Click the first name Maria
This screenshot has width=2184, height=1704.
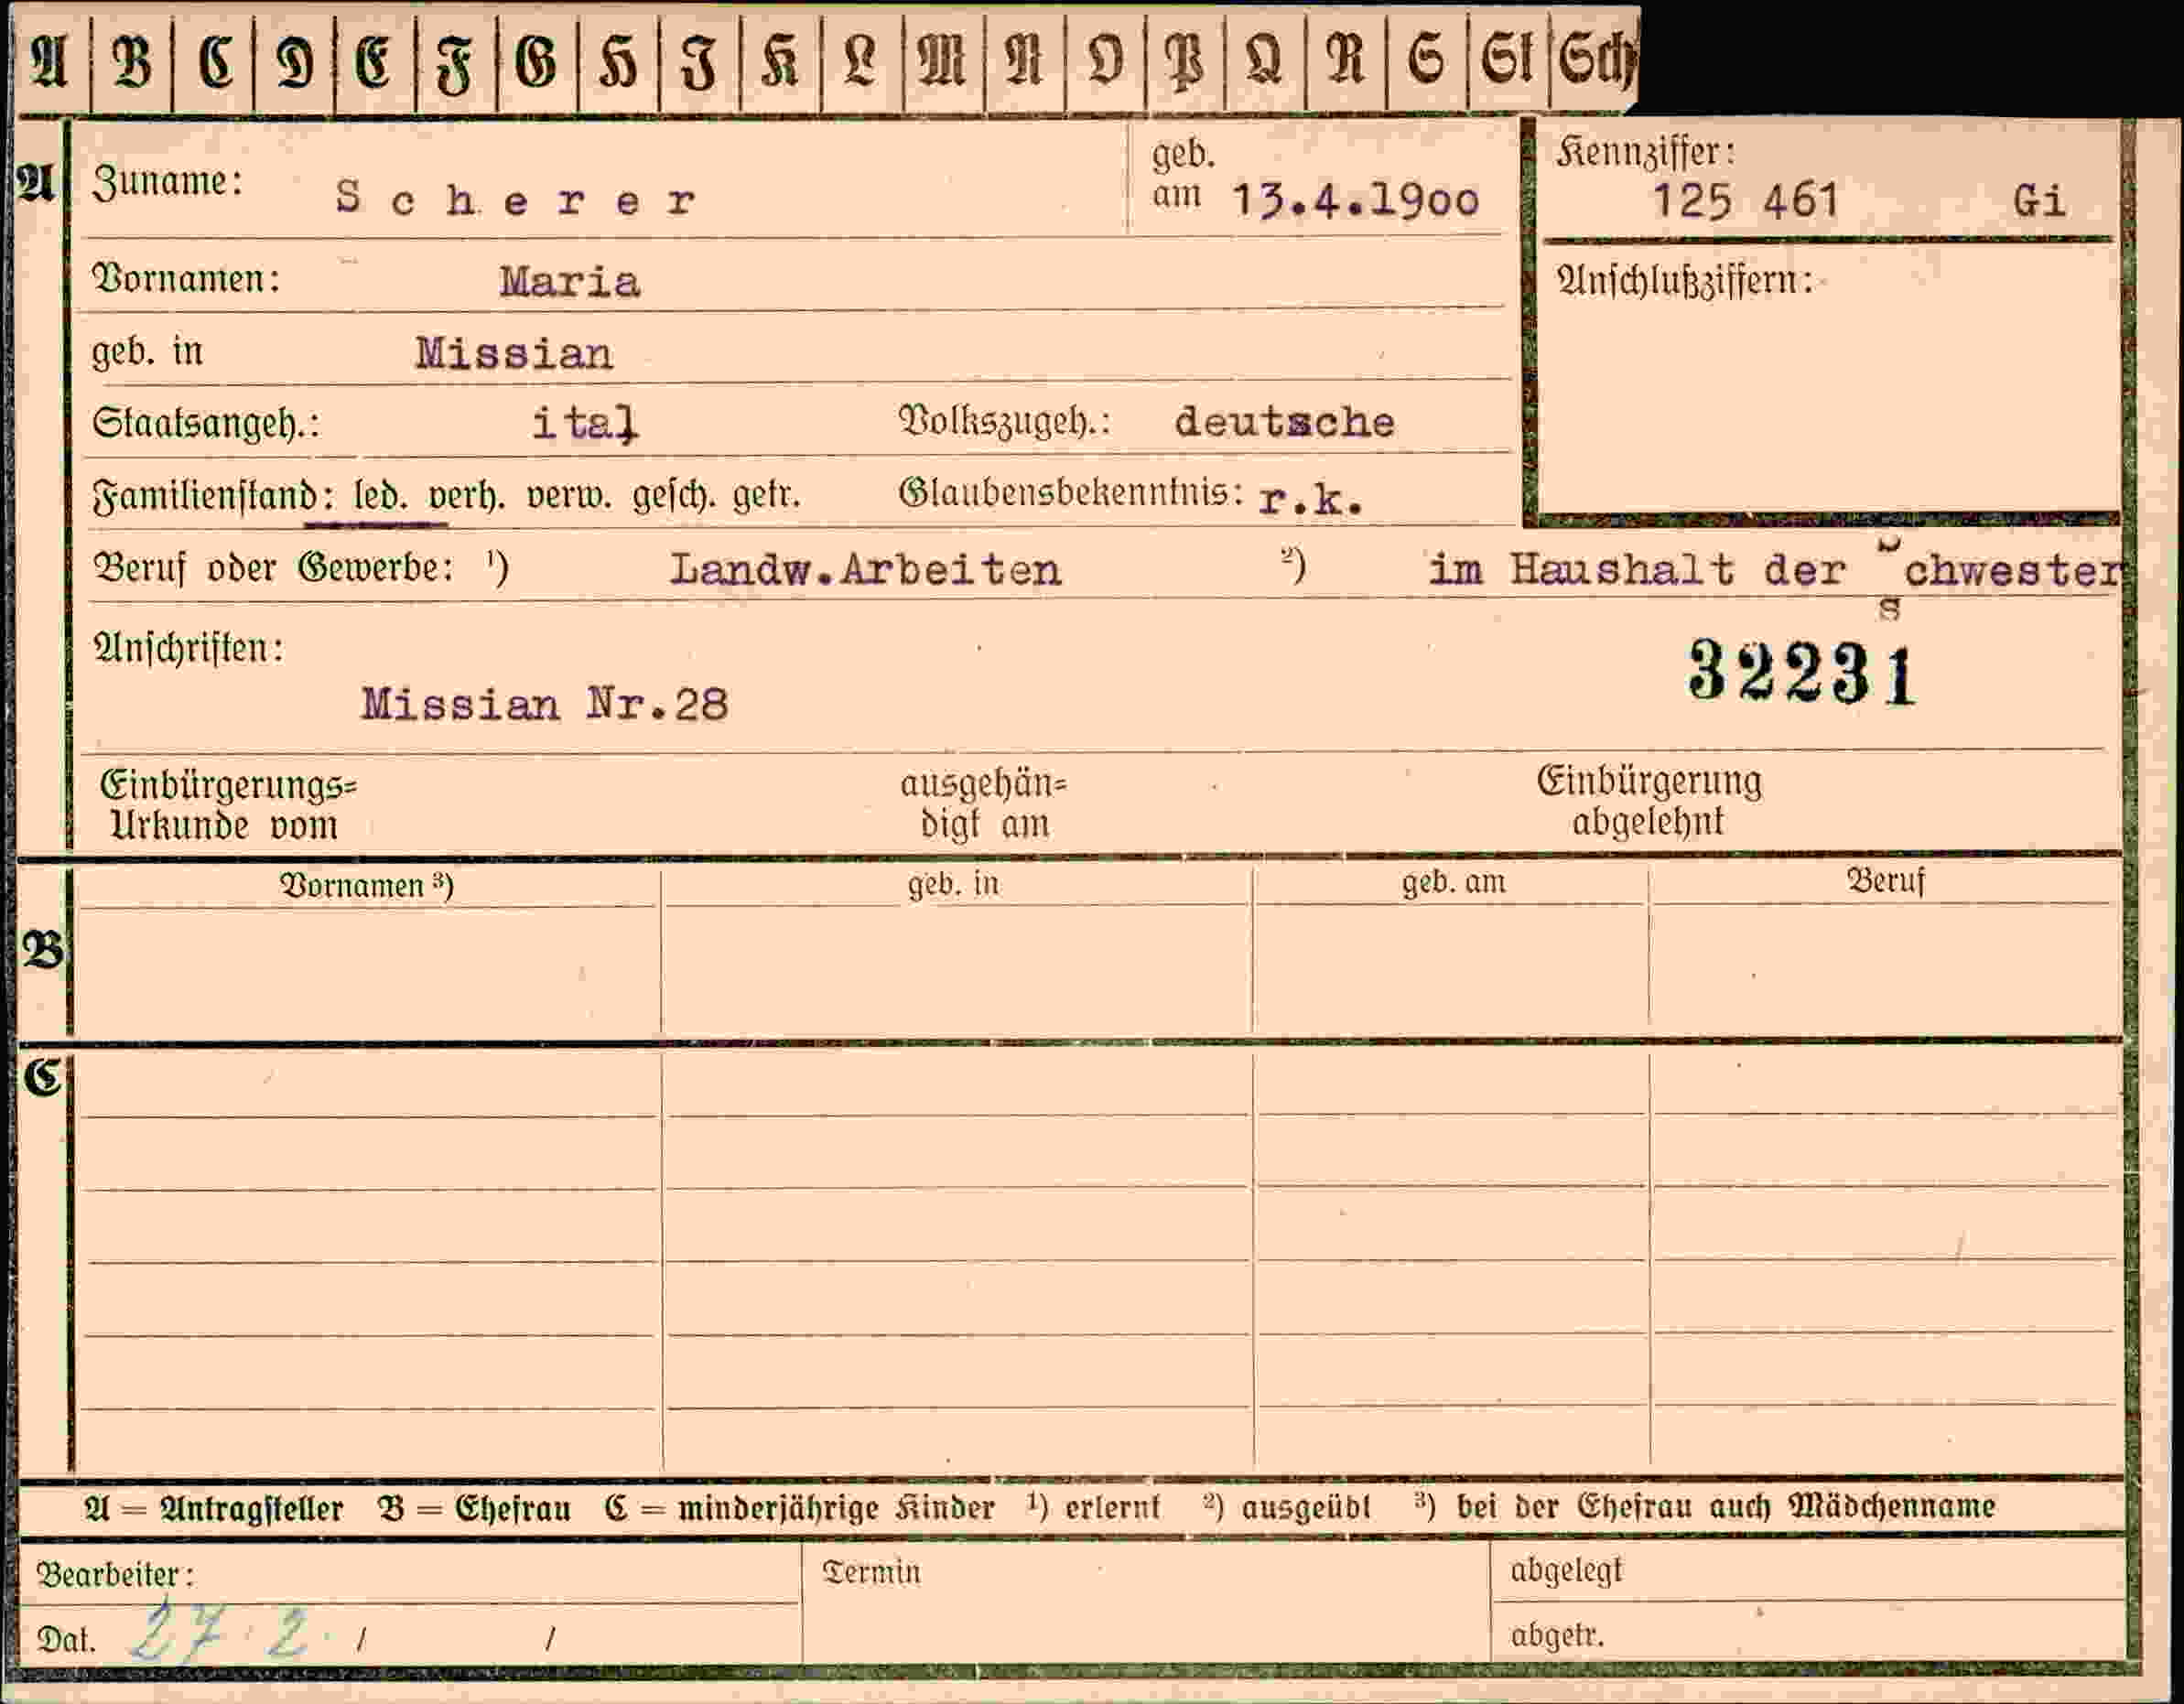tap(569, 281)
